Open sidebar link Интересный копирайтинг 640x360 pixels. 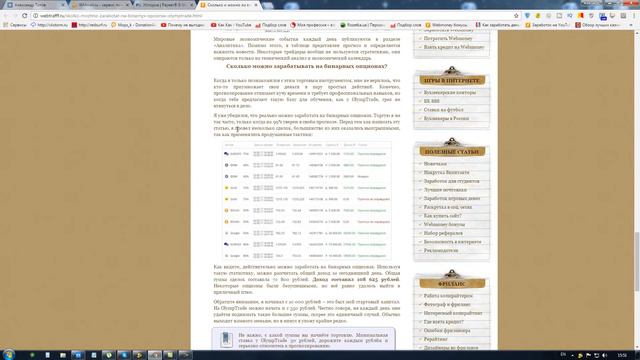(x=453, y=313)
